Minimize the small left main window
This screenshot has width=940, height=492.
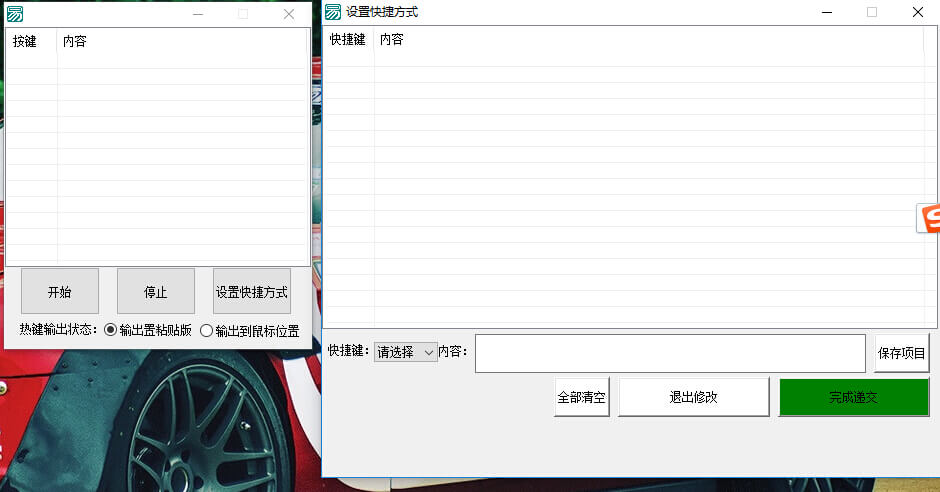point(198,14)
